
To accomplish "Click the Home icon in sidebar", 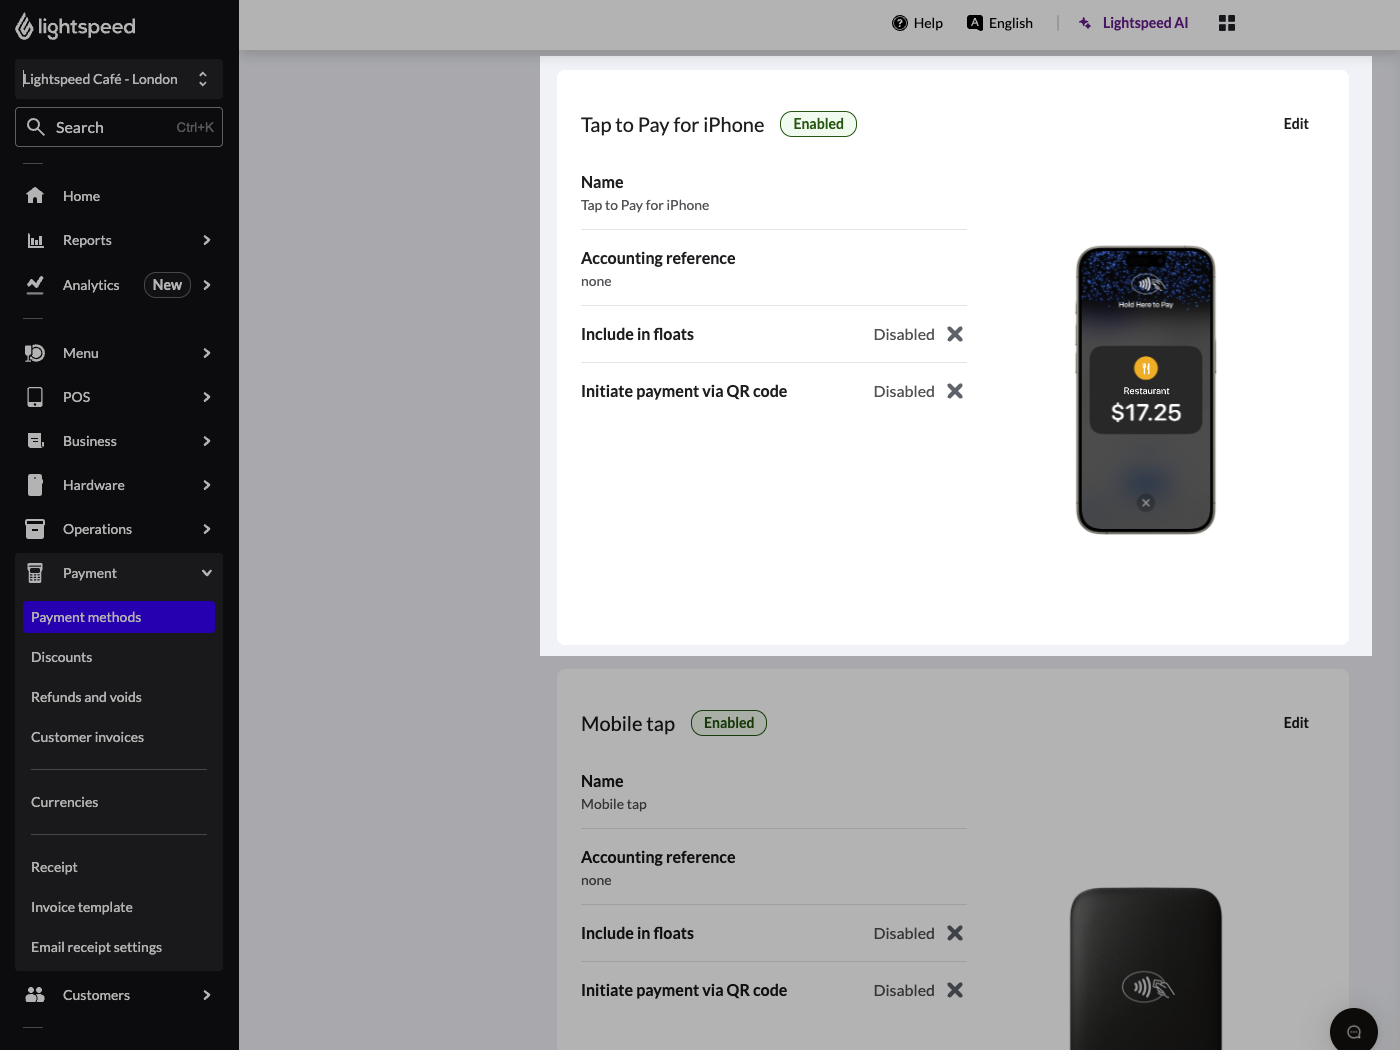I will click(x=34, y=196).
